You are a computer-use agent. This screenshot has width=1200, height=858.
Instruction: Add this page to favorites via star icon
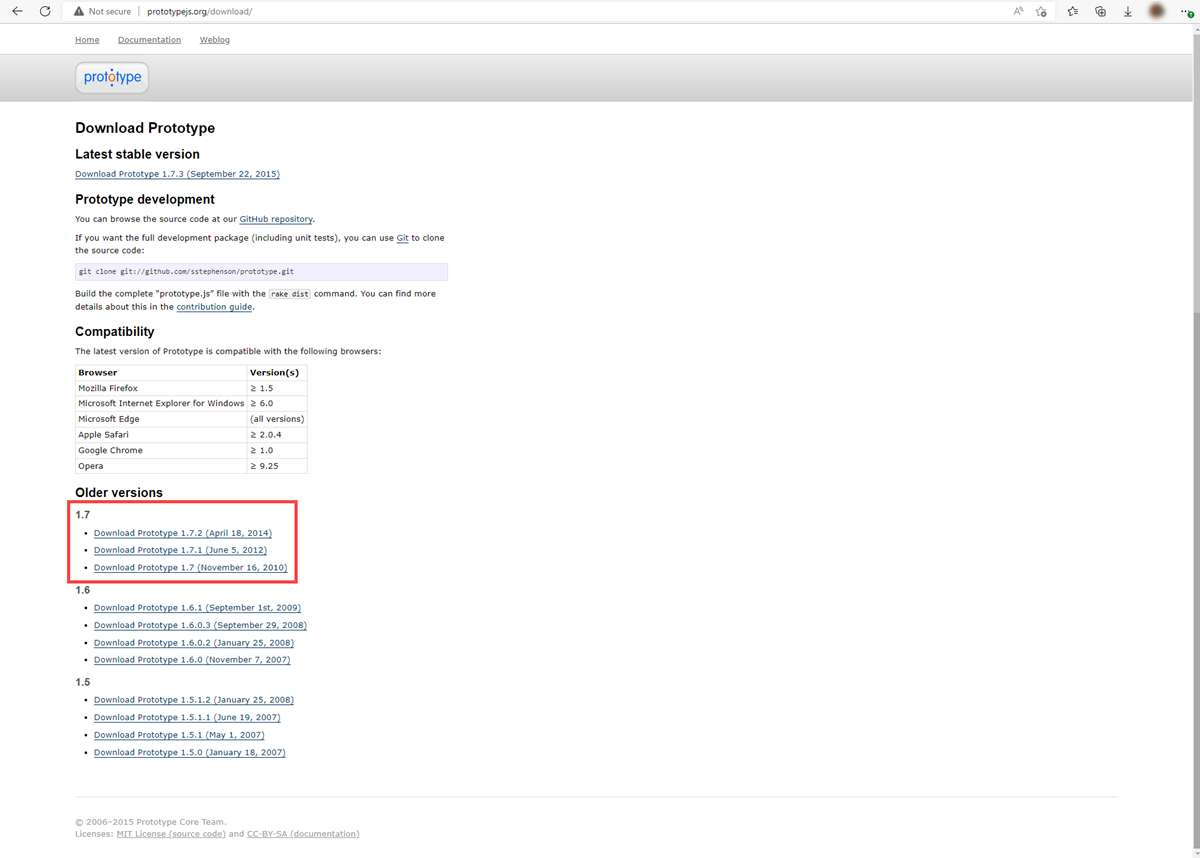tap(1042, 11)
